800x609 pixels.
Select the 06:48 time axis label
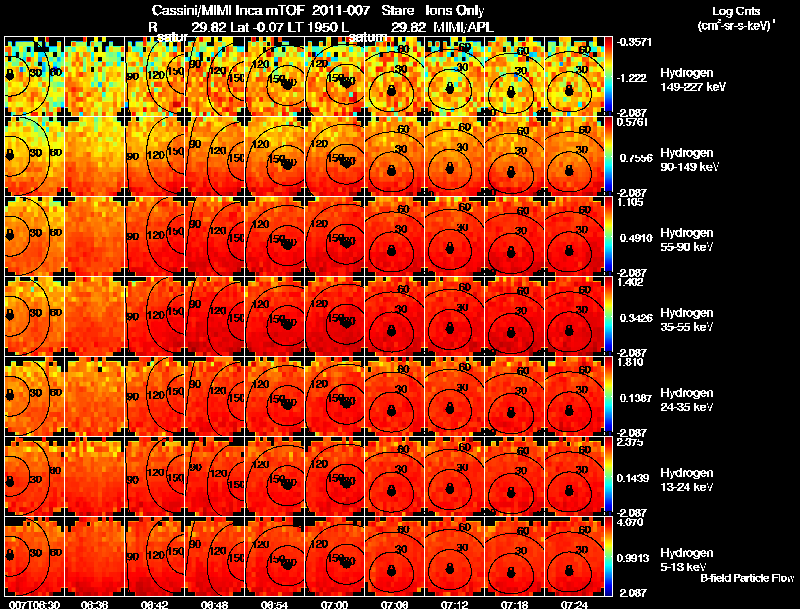point(214,604)
